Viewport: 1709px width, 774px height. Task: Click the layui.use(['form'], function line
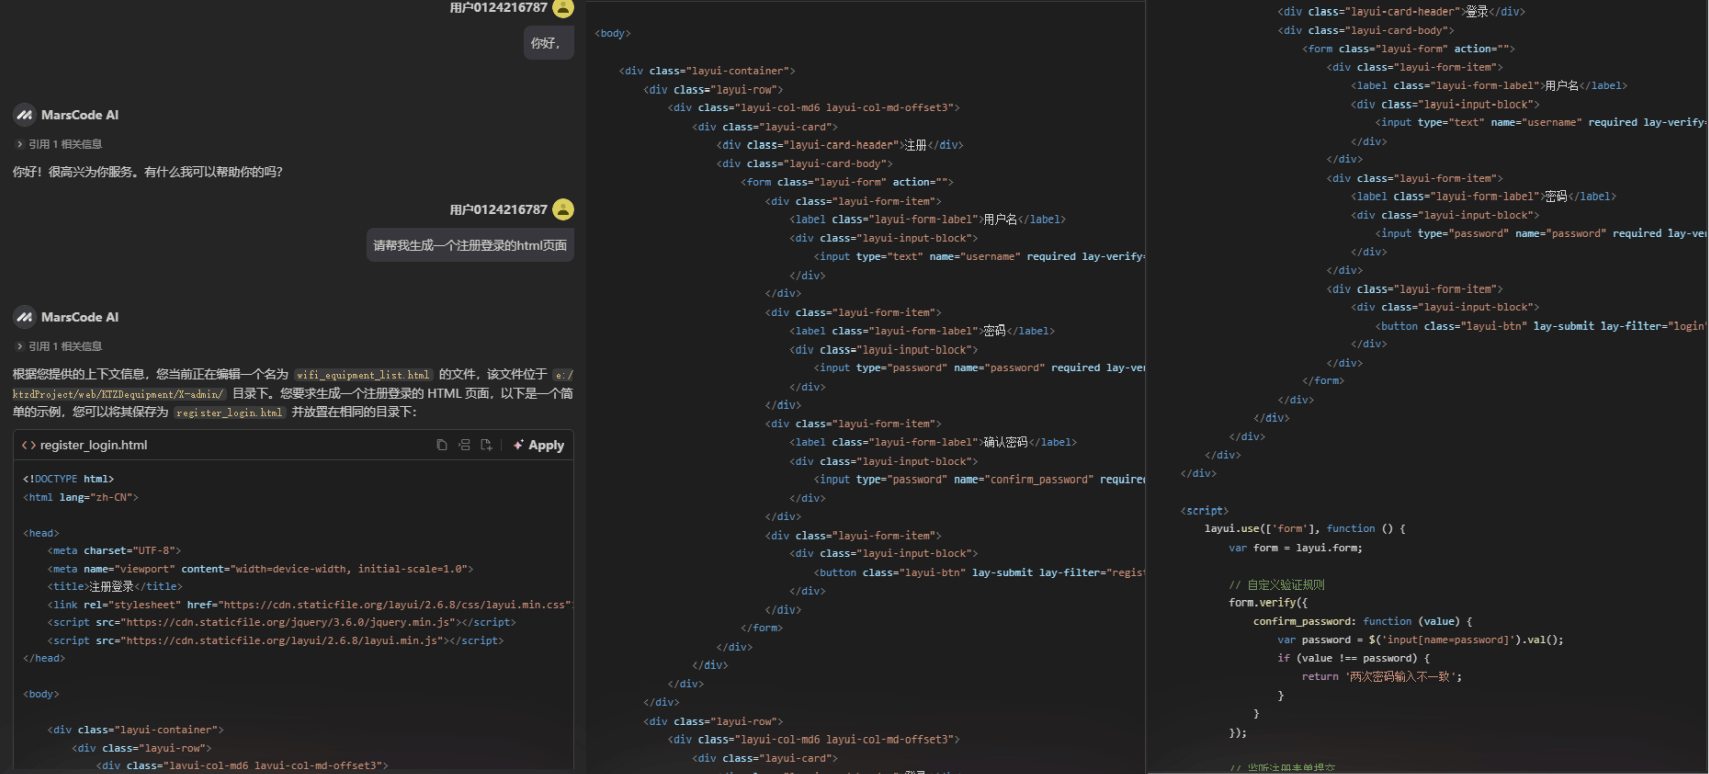[1305, 529]
